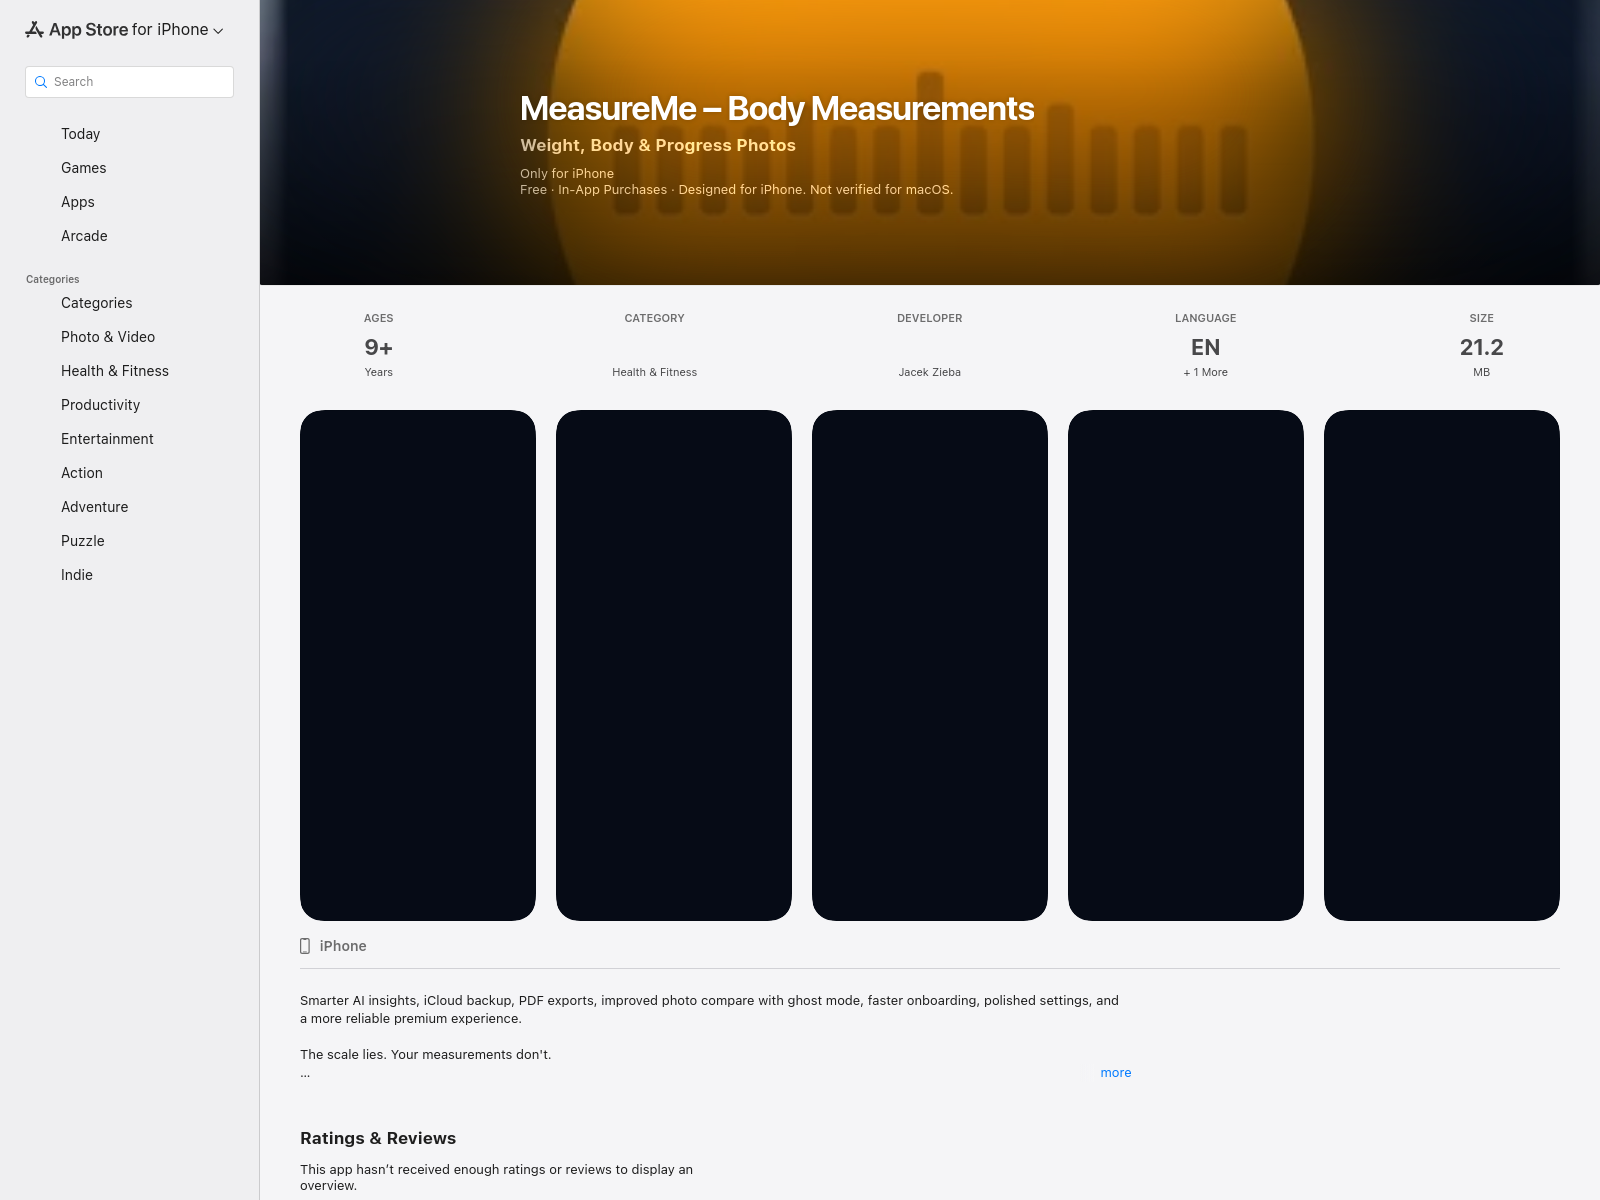Click the Jacek Zieba developer link
The height and width of the screenshot is (1200, 1600).
click(x=929, y=372)
